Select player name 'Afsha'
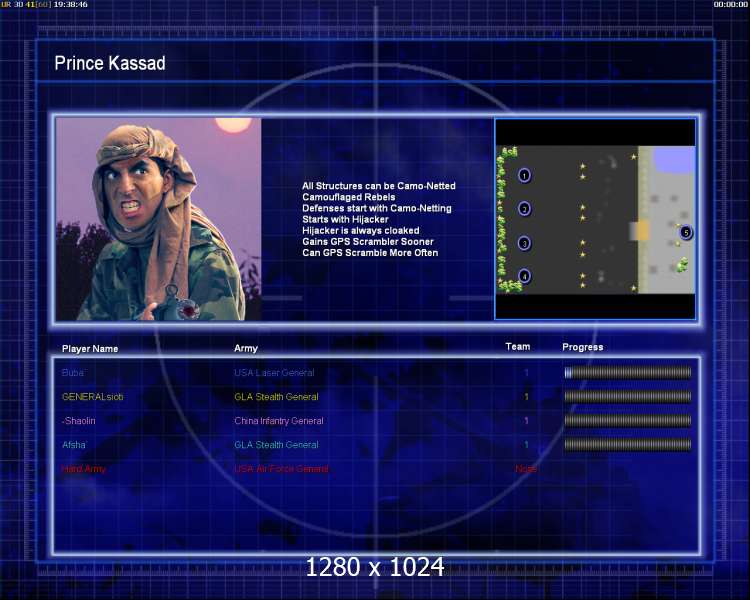This screenshot has width=750, height=600. click(74, 444)
